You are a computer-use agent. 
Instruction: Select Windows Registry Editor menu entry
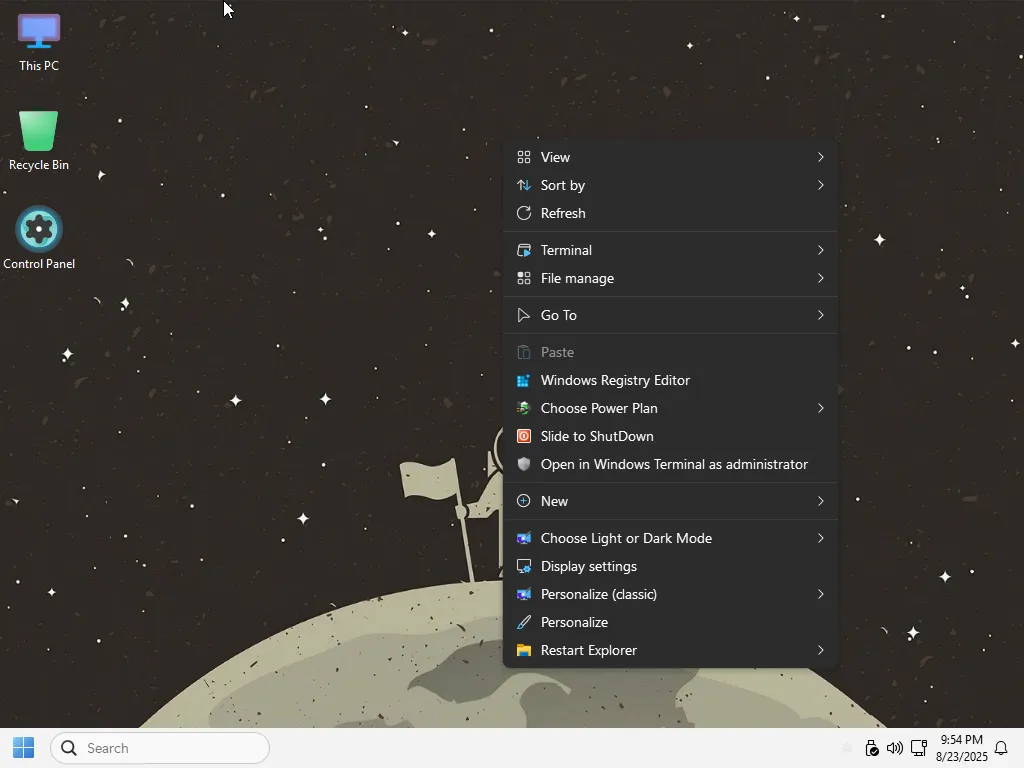point(671,381)
